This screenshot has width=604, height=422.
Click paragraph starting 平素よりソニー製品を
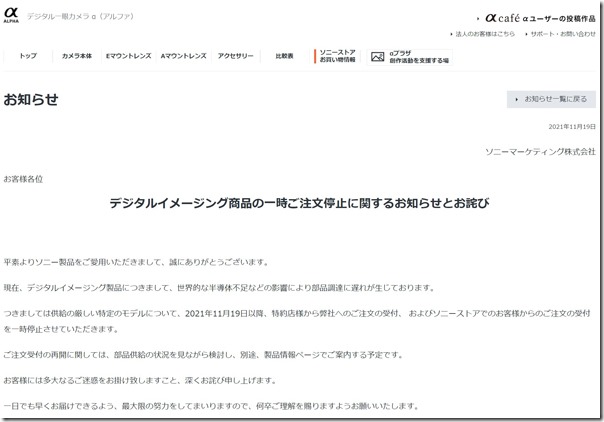pyautogui.click(x=136, y=262)
